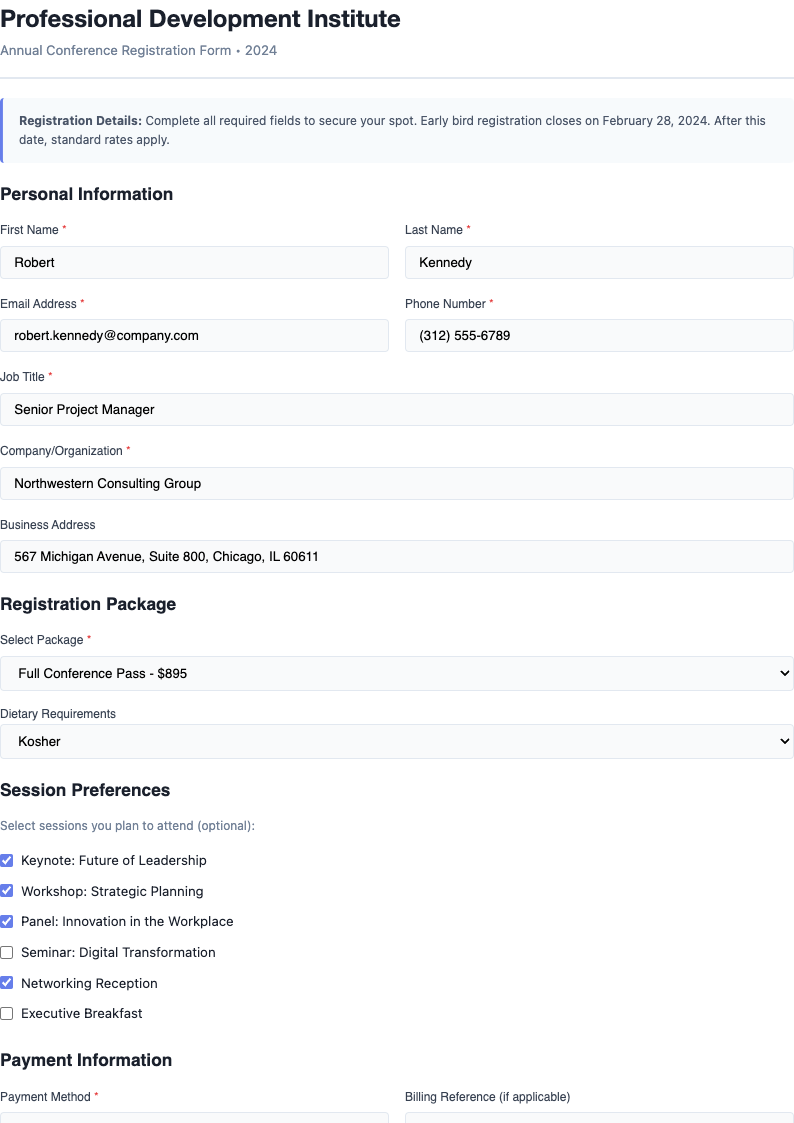This screenshot has width=794, height=1123.
Task: Disable the Workshop: Strategic Planning selection
Action: [7, 891]
